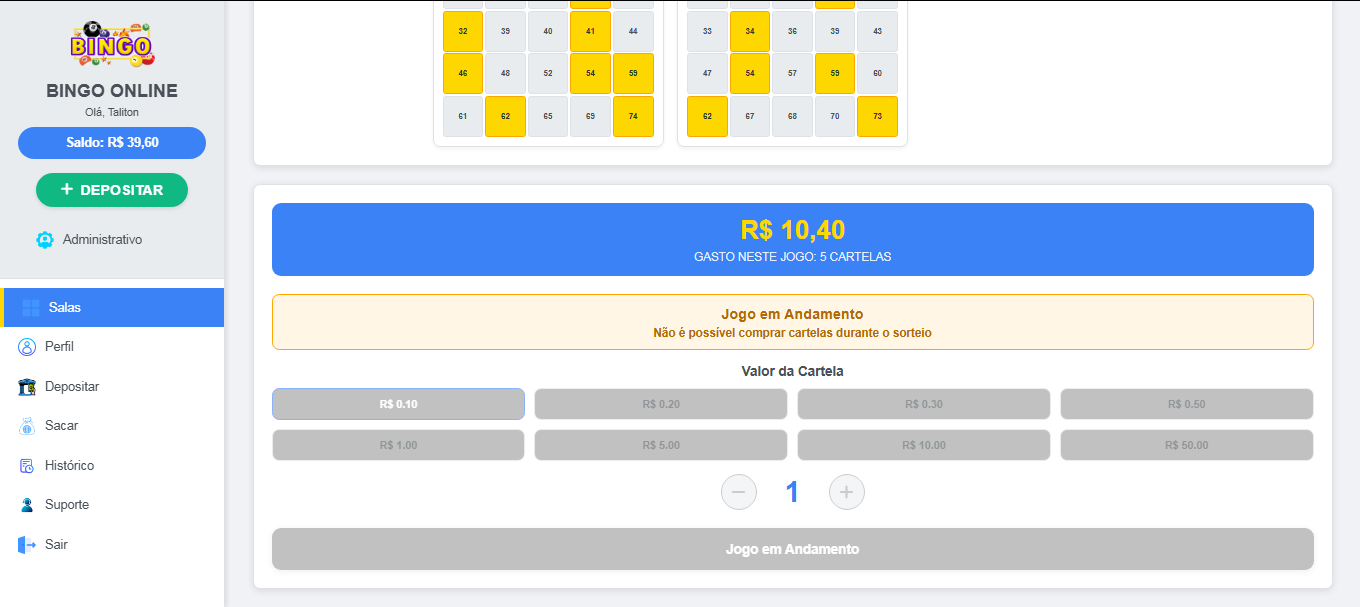Click the disabled R$ 5.00 option

tap(660, 444)
